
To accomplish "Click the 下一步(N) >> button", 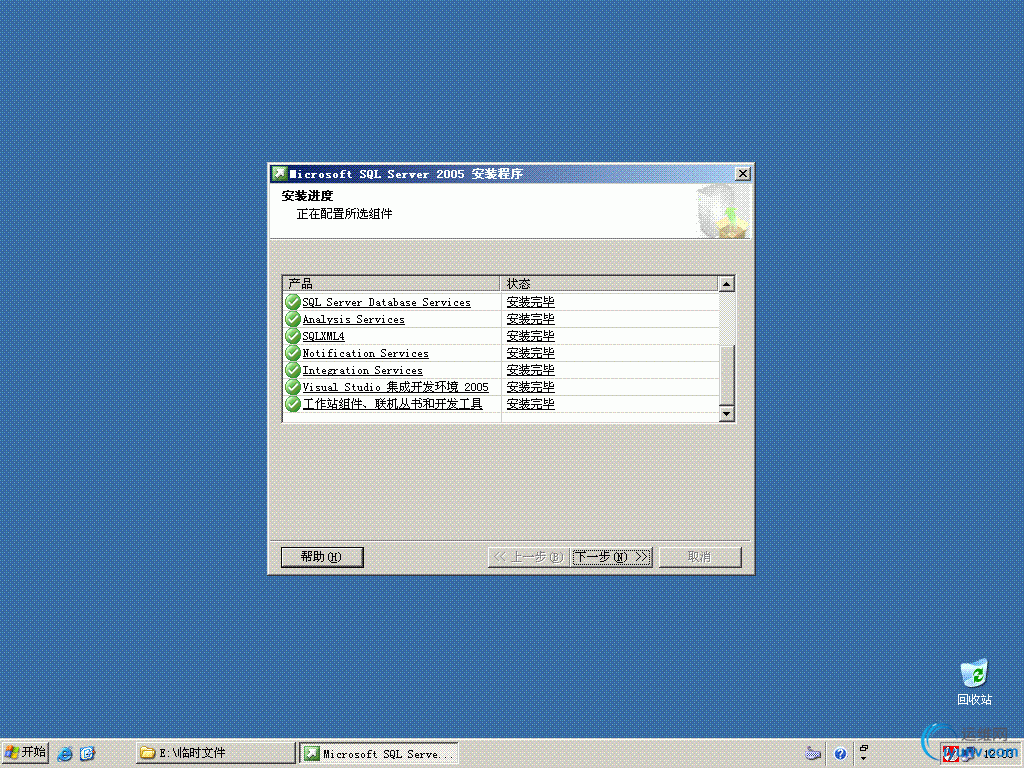I will coord(612,557).
